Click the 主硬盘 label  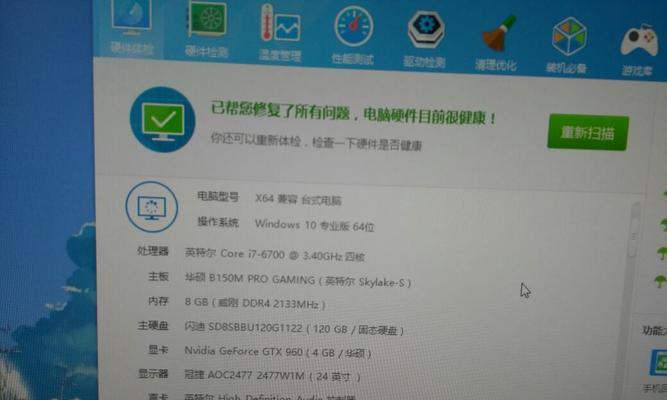click(153, 326)
